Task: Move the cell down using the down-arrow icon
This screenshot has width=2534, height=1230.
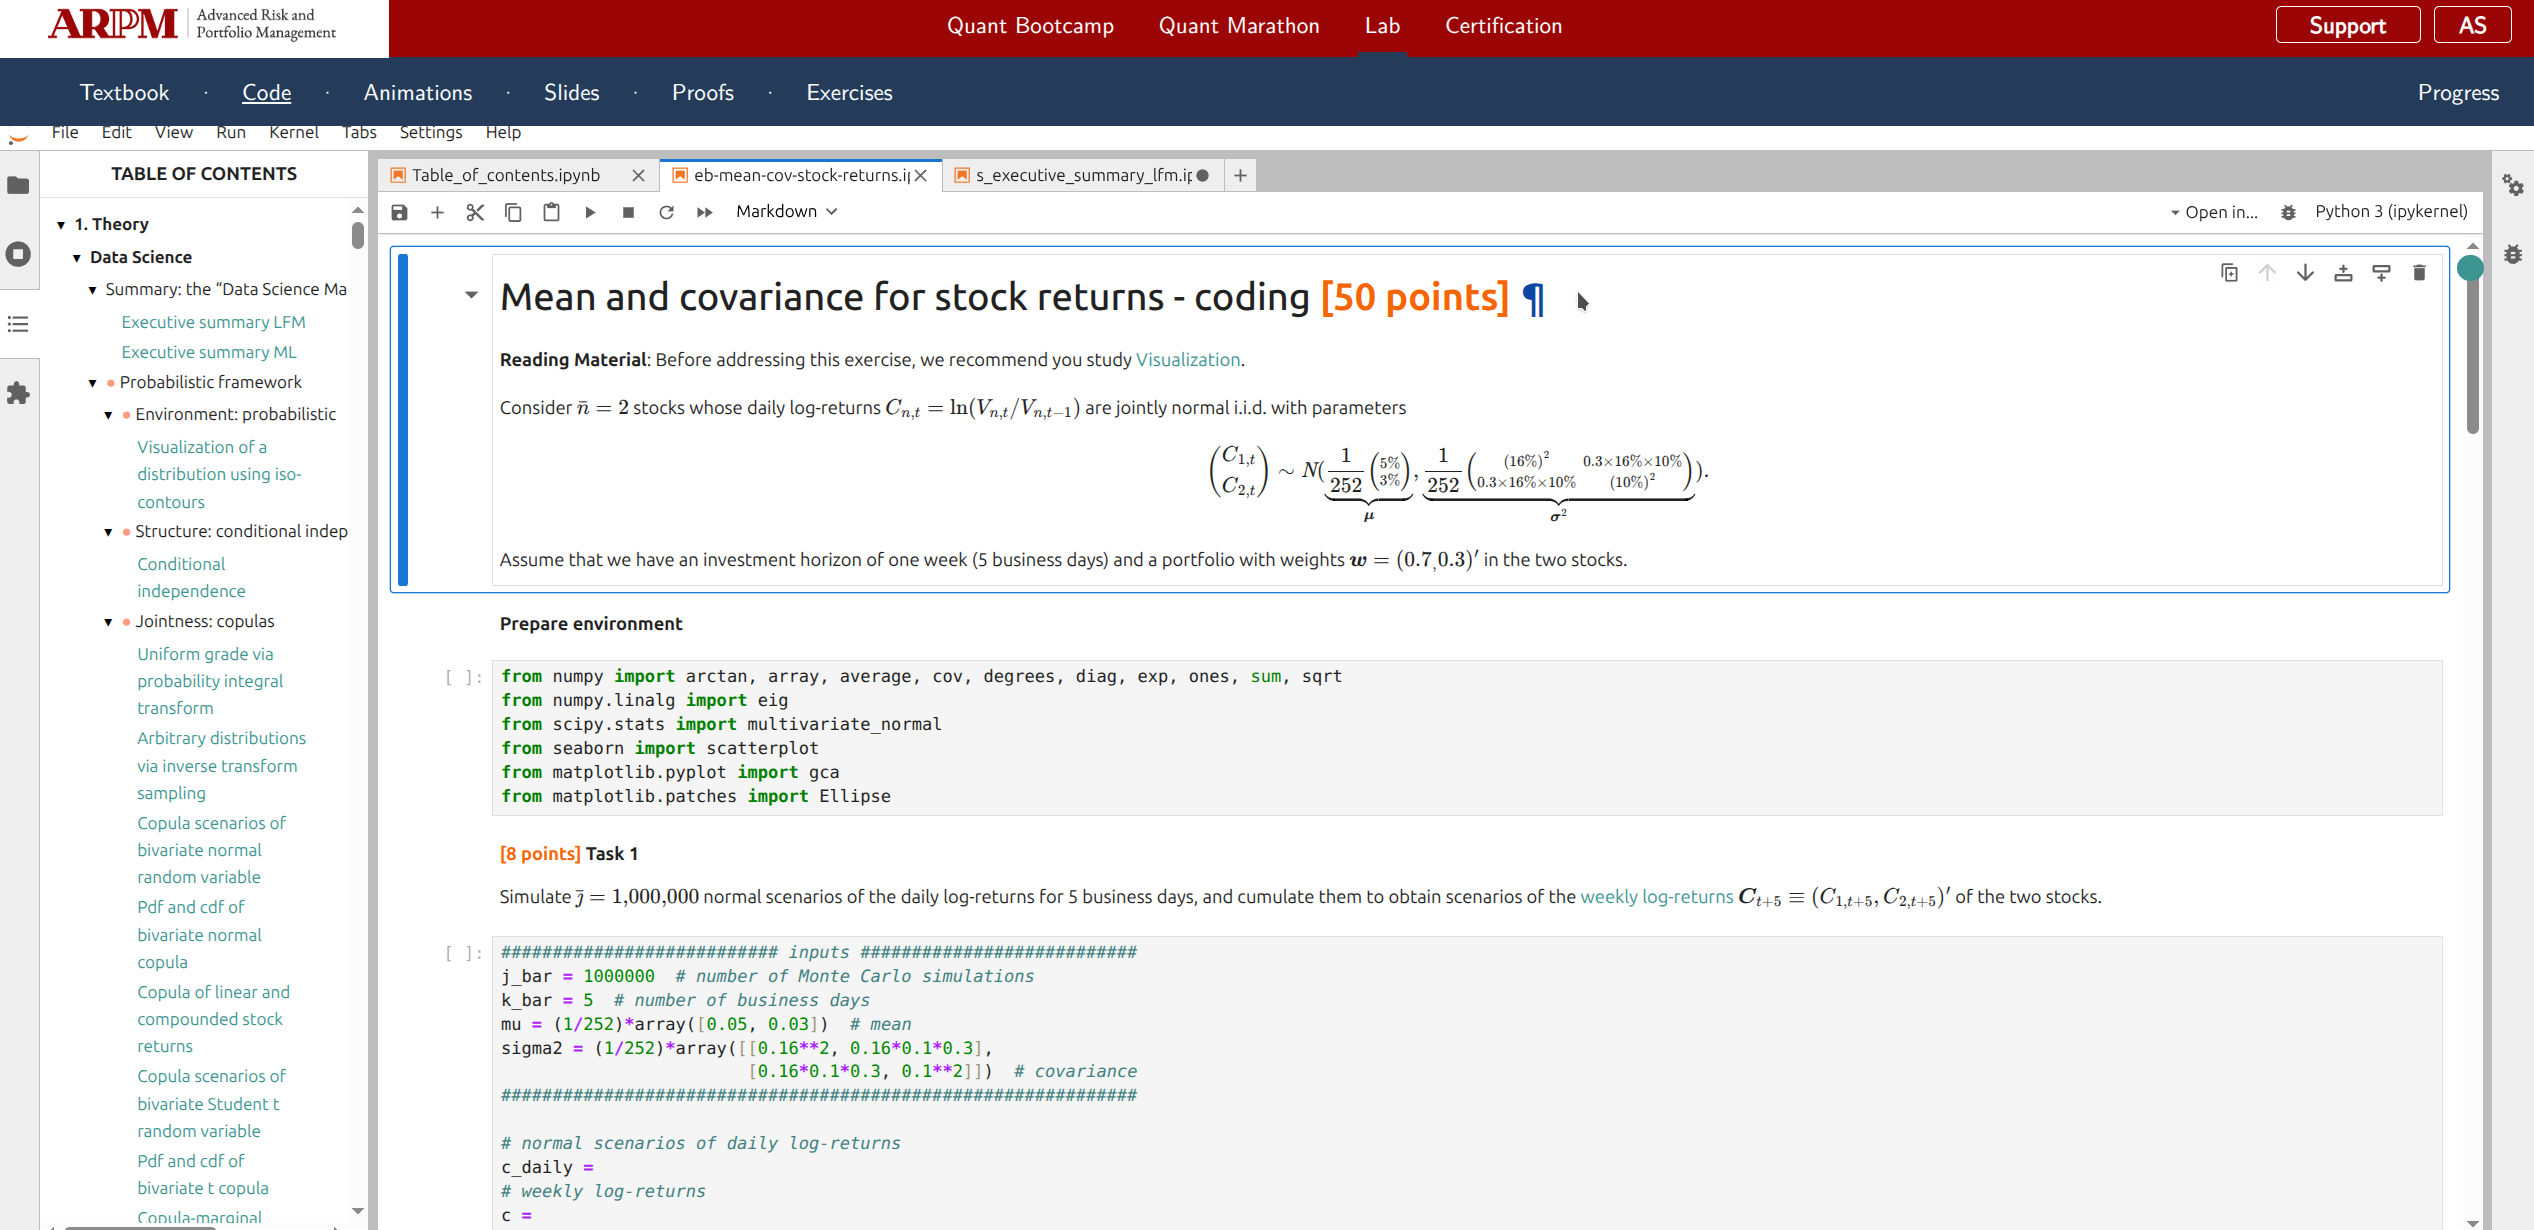Action: tap(2305, 271)
